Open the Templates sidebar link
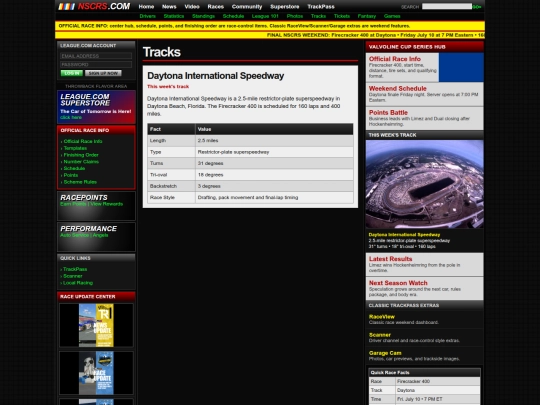The image size is (540, 405). (x=75, y=148)
